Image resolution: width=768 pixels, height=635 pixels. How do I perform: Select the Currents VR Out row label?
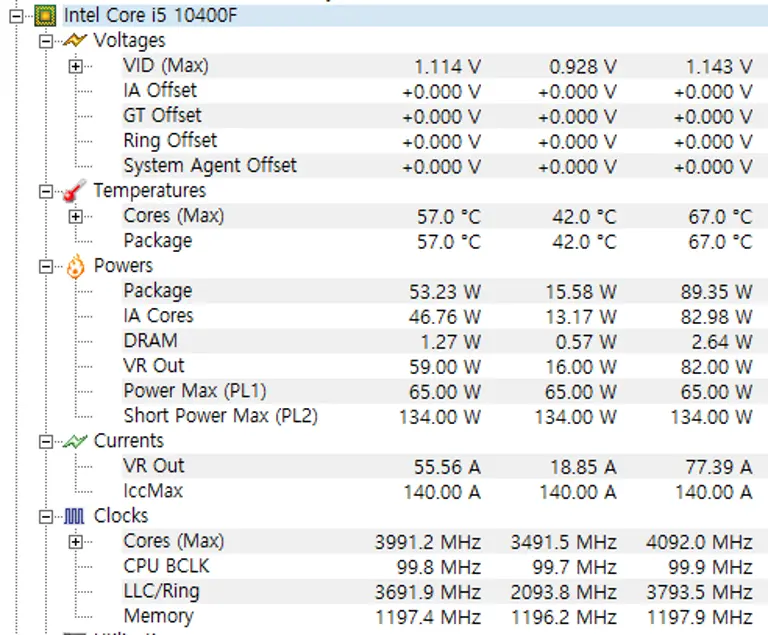[154, 465]
